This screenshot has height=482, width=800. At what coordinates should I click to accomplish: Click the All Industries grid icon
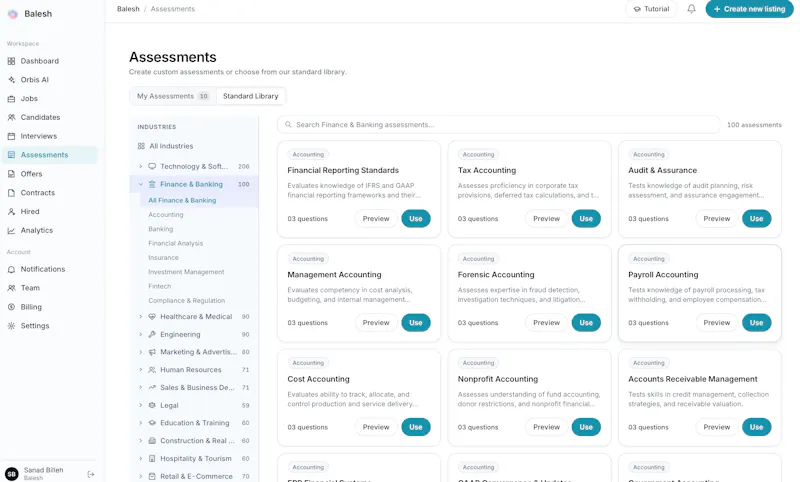point(141,146)
